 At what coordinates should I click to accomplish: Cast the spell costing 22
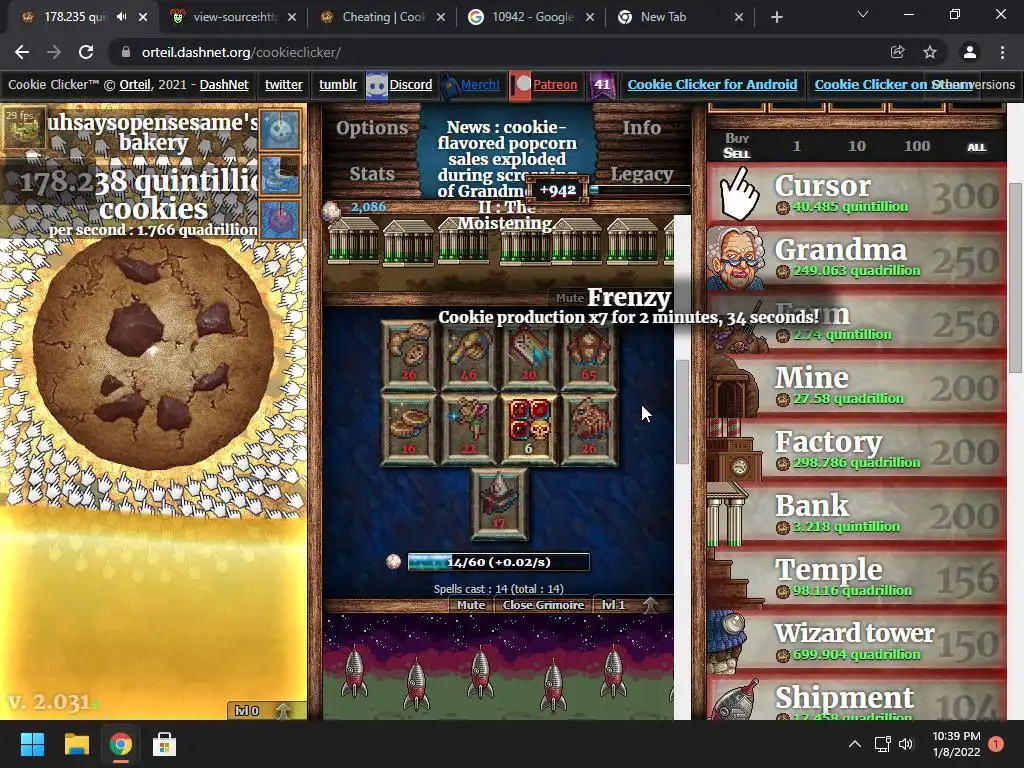tap(469, 429)
